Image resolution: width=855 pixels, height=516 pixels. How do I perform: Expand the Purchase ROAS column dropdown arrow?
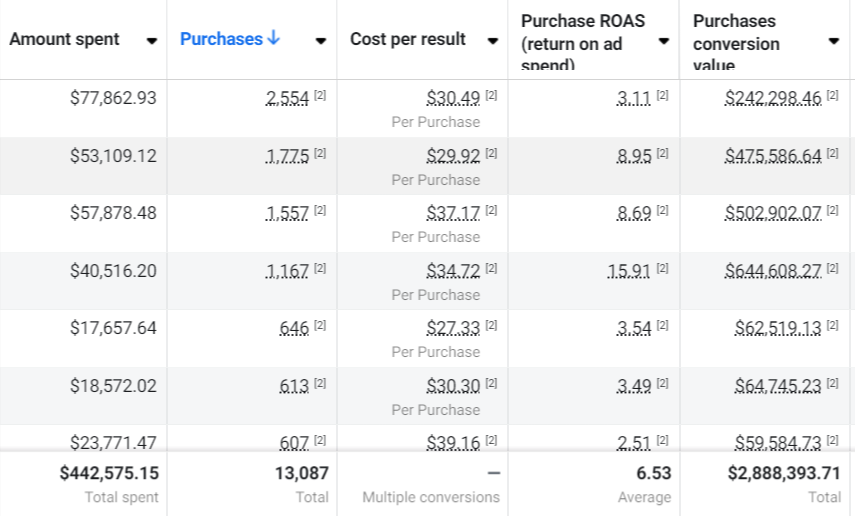[x=663, y=41]
